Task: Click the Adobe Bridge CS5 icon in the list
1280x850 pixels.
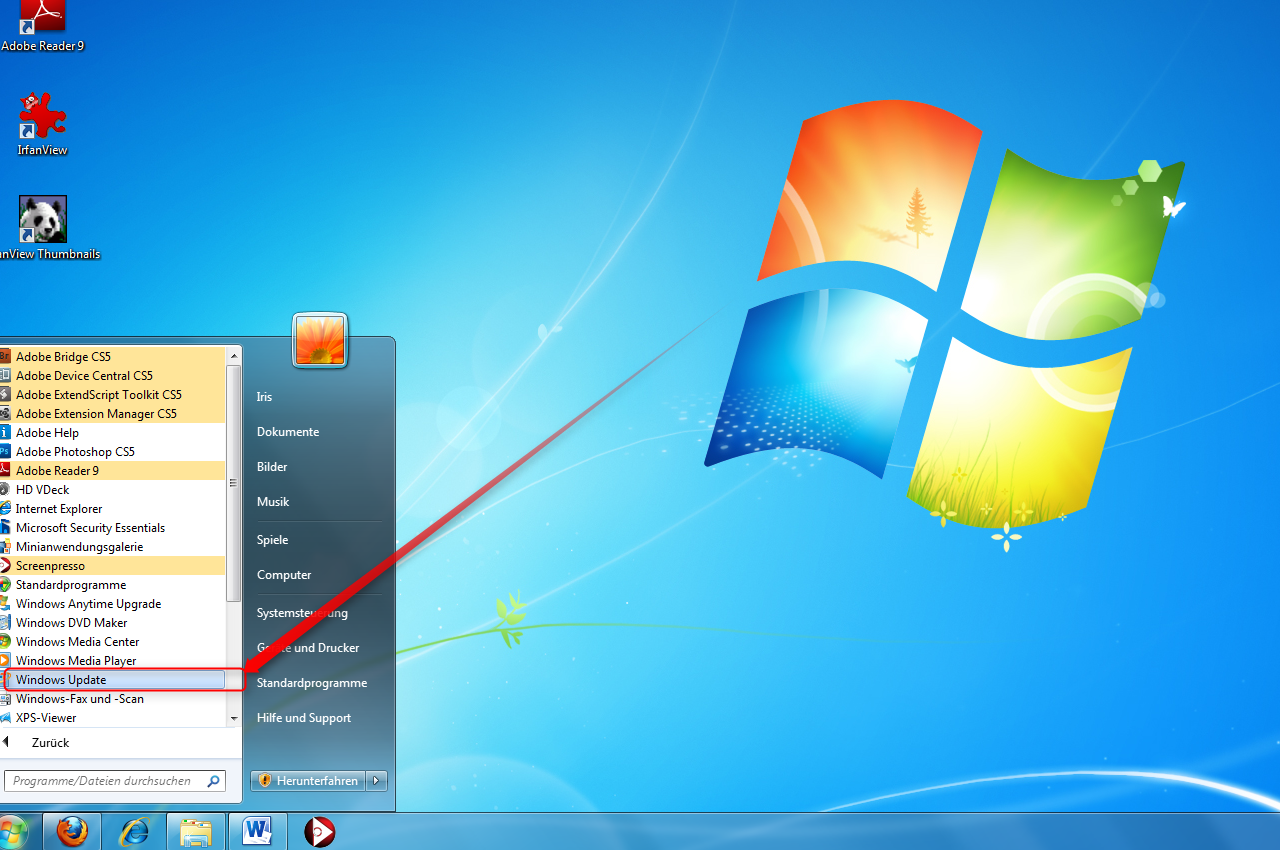Action: pos(5,356)
